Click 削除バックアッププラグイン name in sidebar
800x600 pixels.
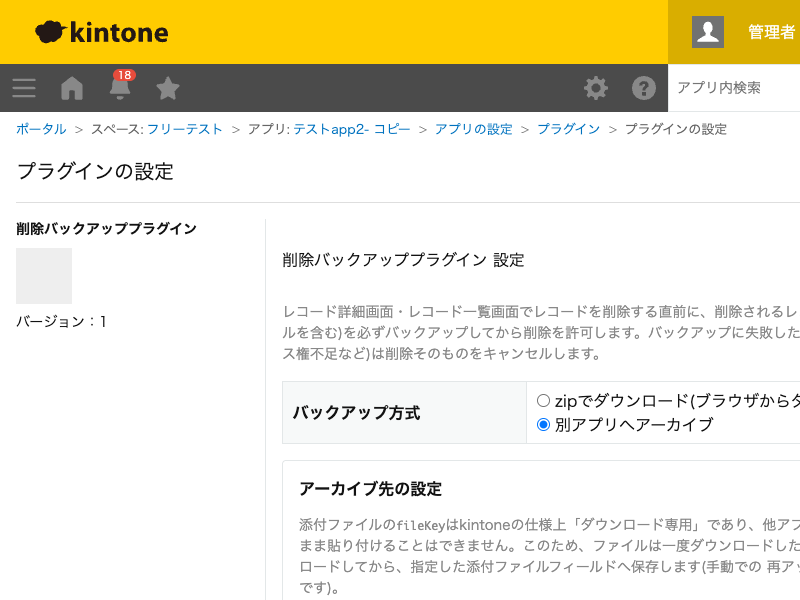[x=106, y=229]
